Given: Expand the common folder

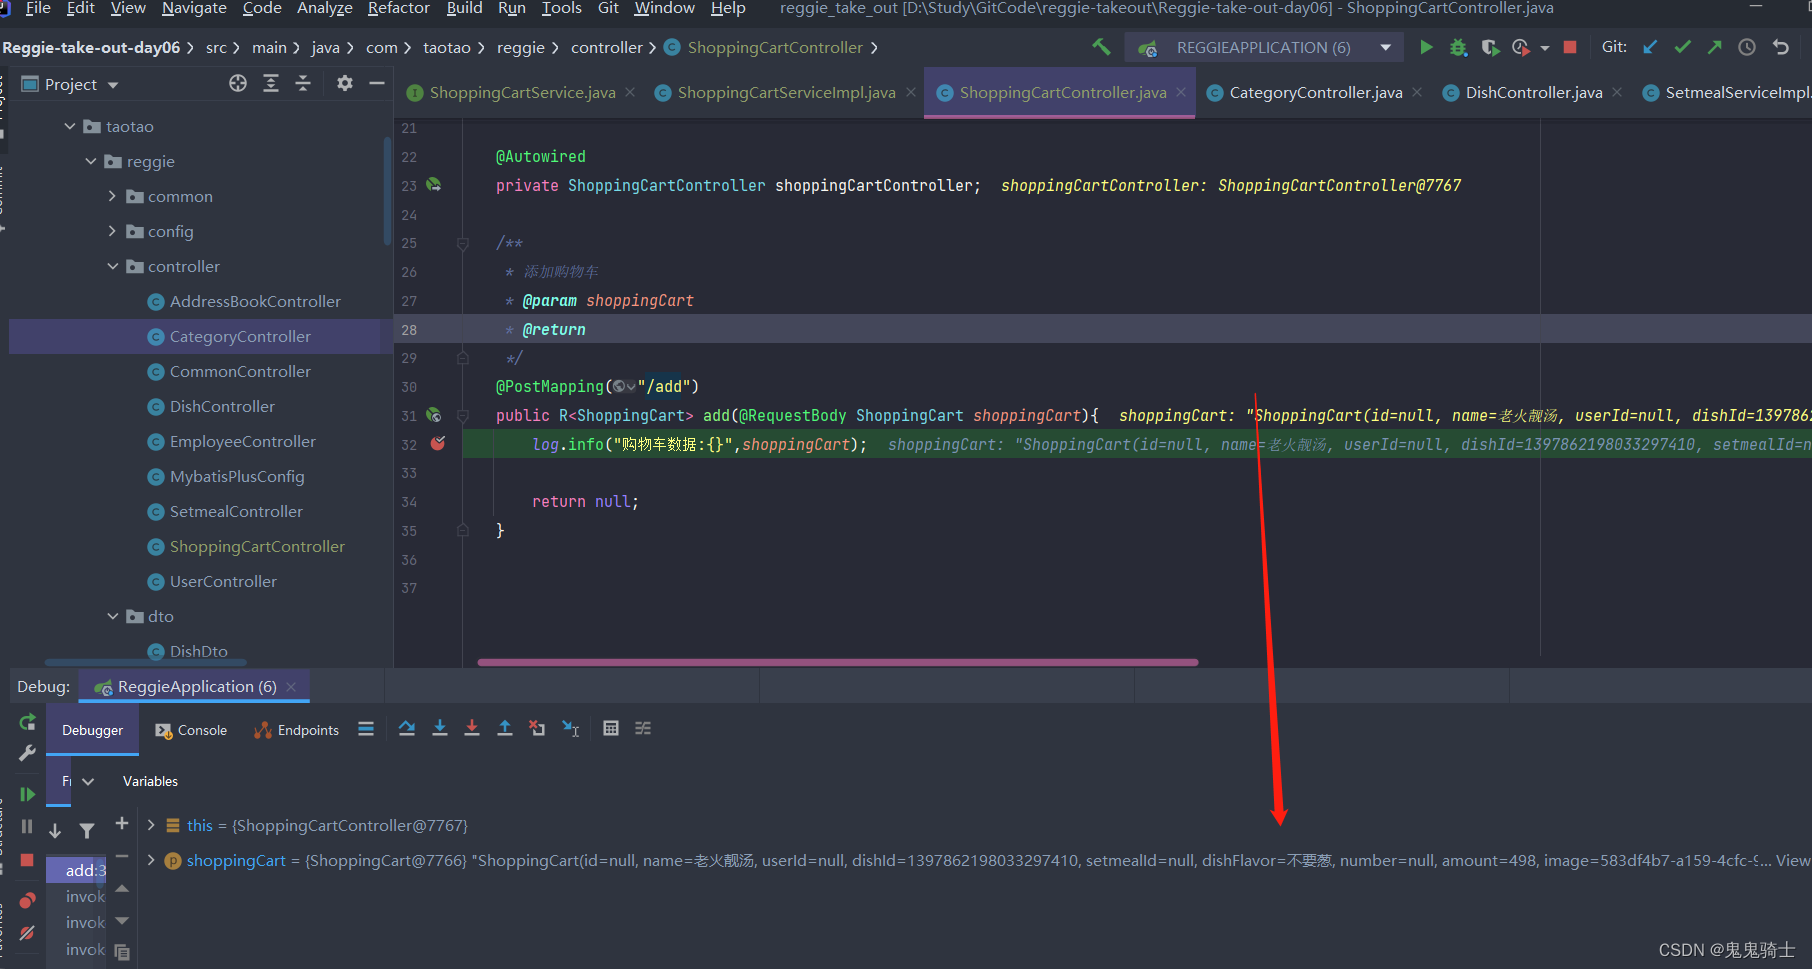Looking at the screenshot, I should pos(112,196).
